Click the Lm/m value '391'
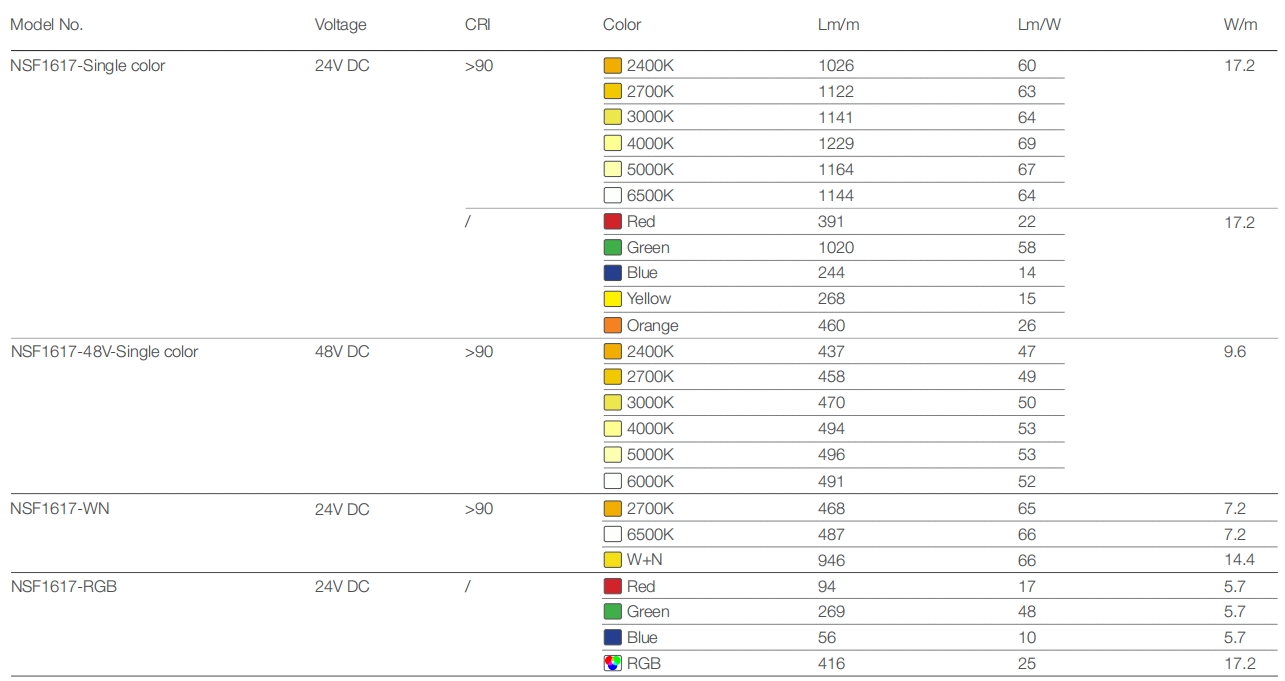1285x681 pixels. pyautogui.click(x=831, y=222)
